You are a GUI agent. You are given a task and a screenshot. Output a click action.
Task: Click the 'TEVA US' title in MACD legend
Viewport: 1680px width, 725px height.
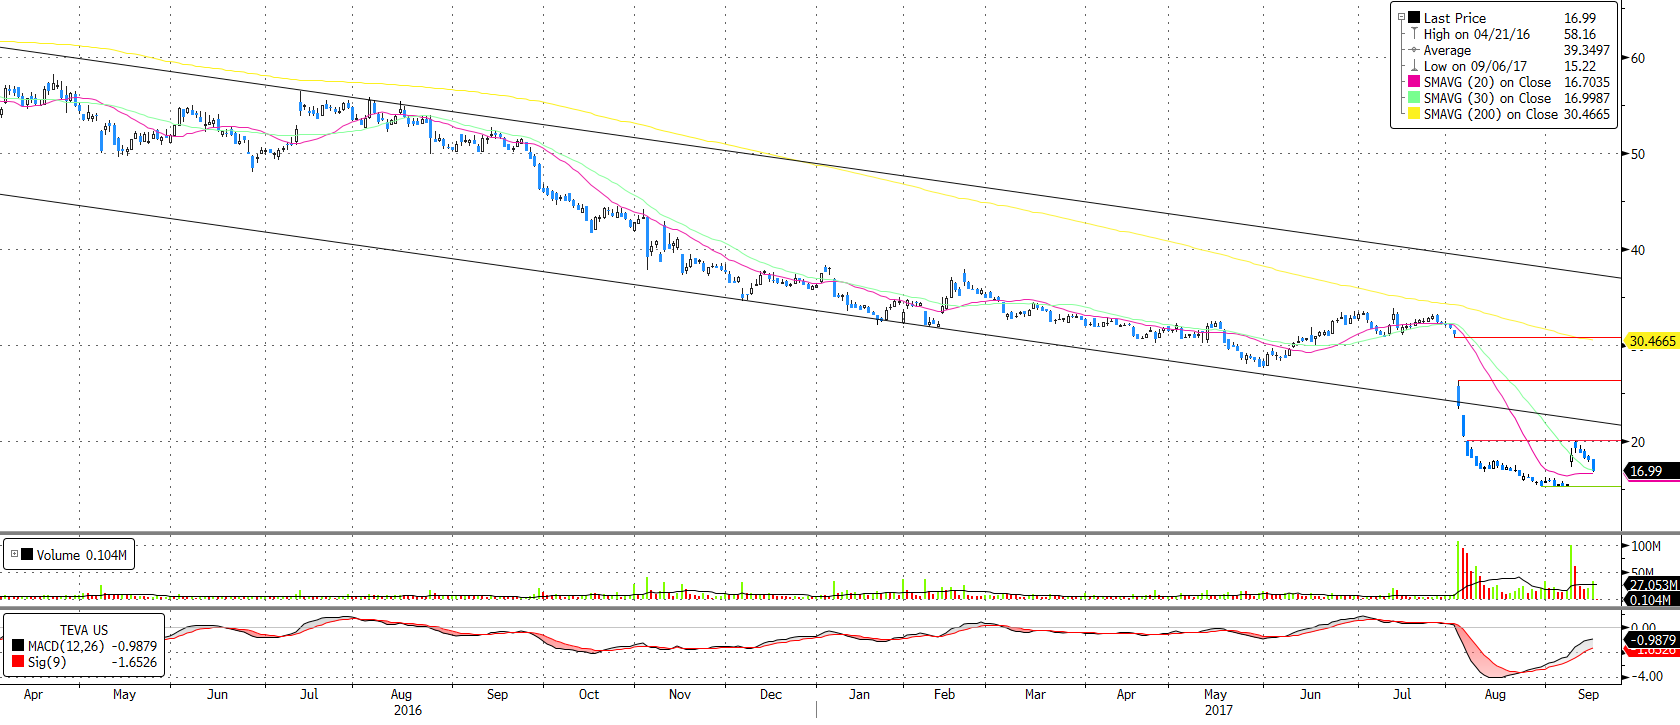click(84, 630)
